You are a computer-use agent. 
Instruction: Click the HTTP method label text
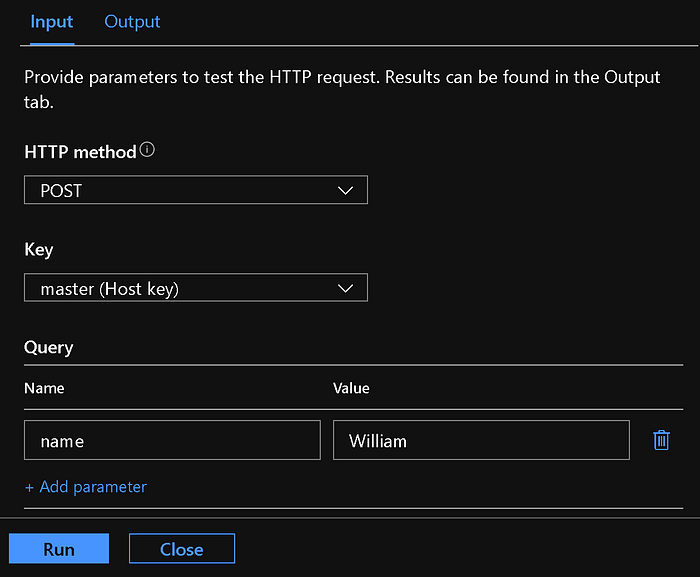click(x=80, y=152)
